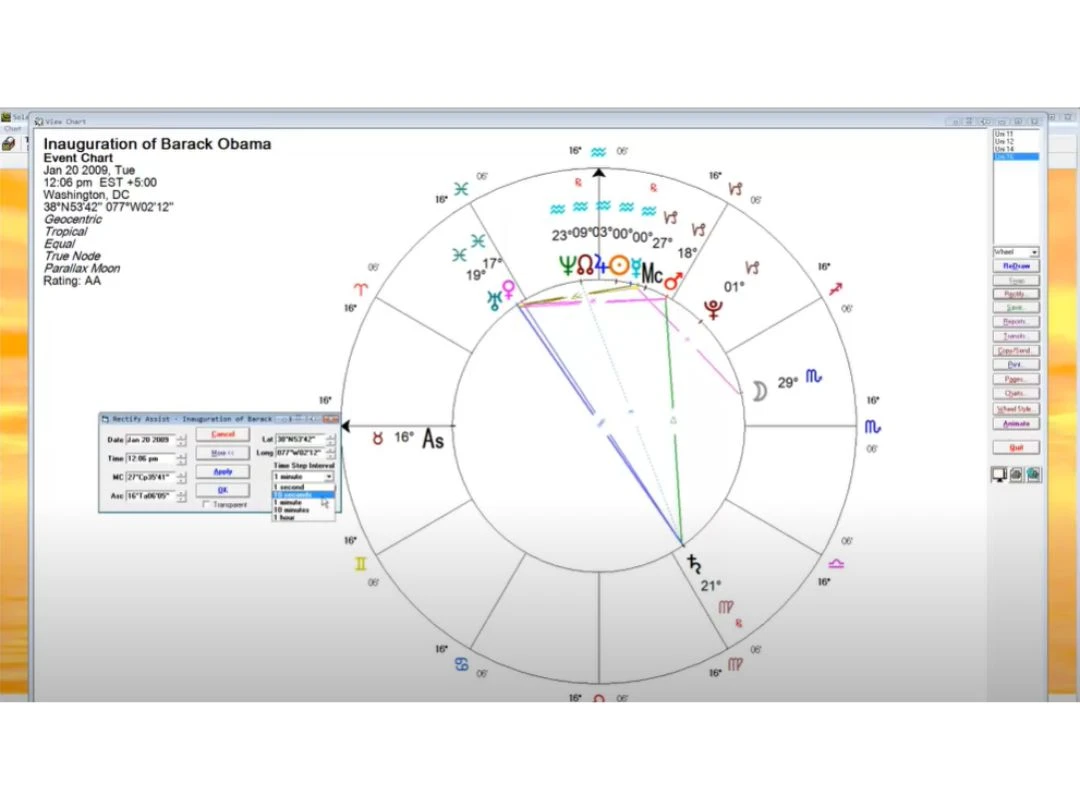Select '10 seconds' in time step list
Screen dimensions: 1080x810
coord(292,495)
